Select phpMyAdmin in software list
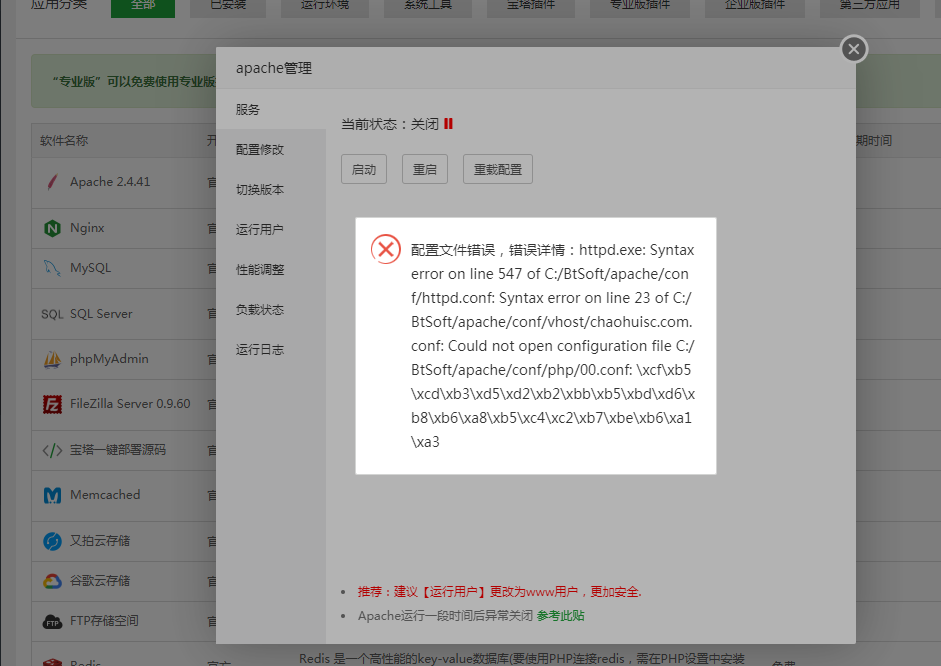The width and height of the screenshot is (941, 666). tap(109, 359)
